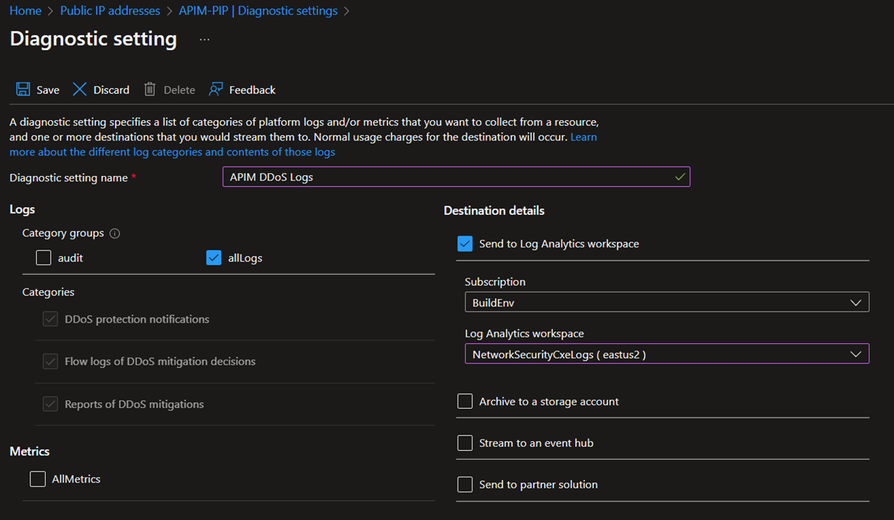Click the Delete trash can icon
The height and width of the screenshot is (520, 894).
coord(149,89)
